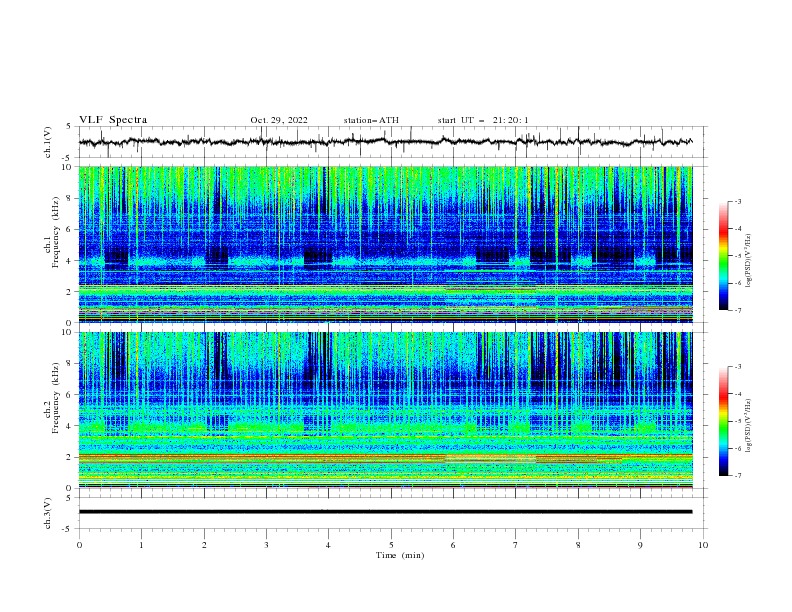The width and height of the screenshot is (792, 612).
Task: Click the "9" tick on the time axis
Action: pyautogui.click(x=640, y=545)
